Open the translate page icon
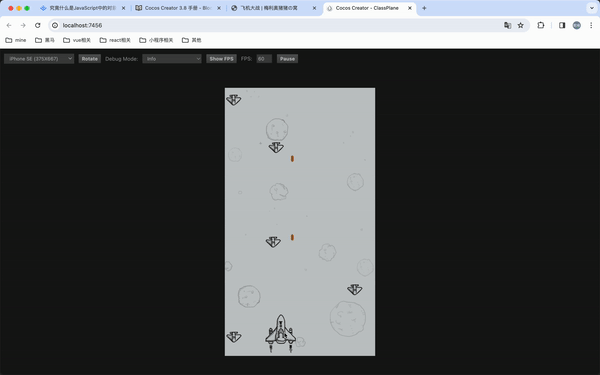 pos(507,25)
